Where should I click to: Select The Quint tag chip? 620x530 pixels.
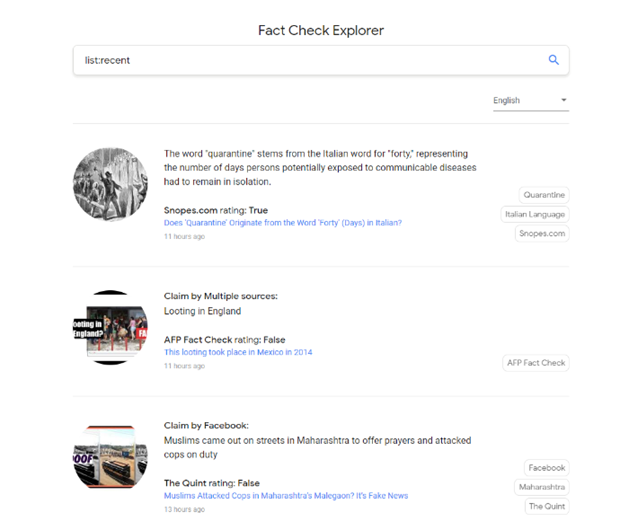[546, 506]
